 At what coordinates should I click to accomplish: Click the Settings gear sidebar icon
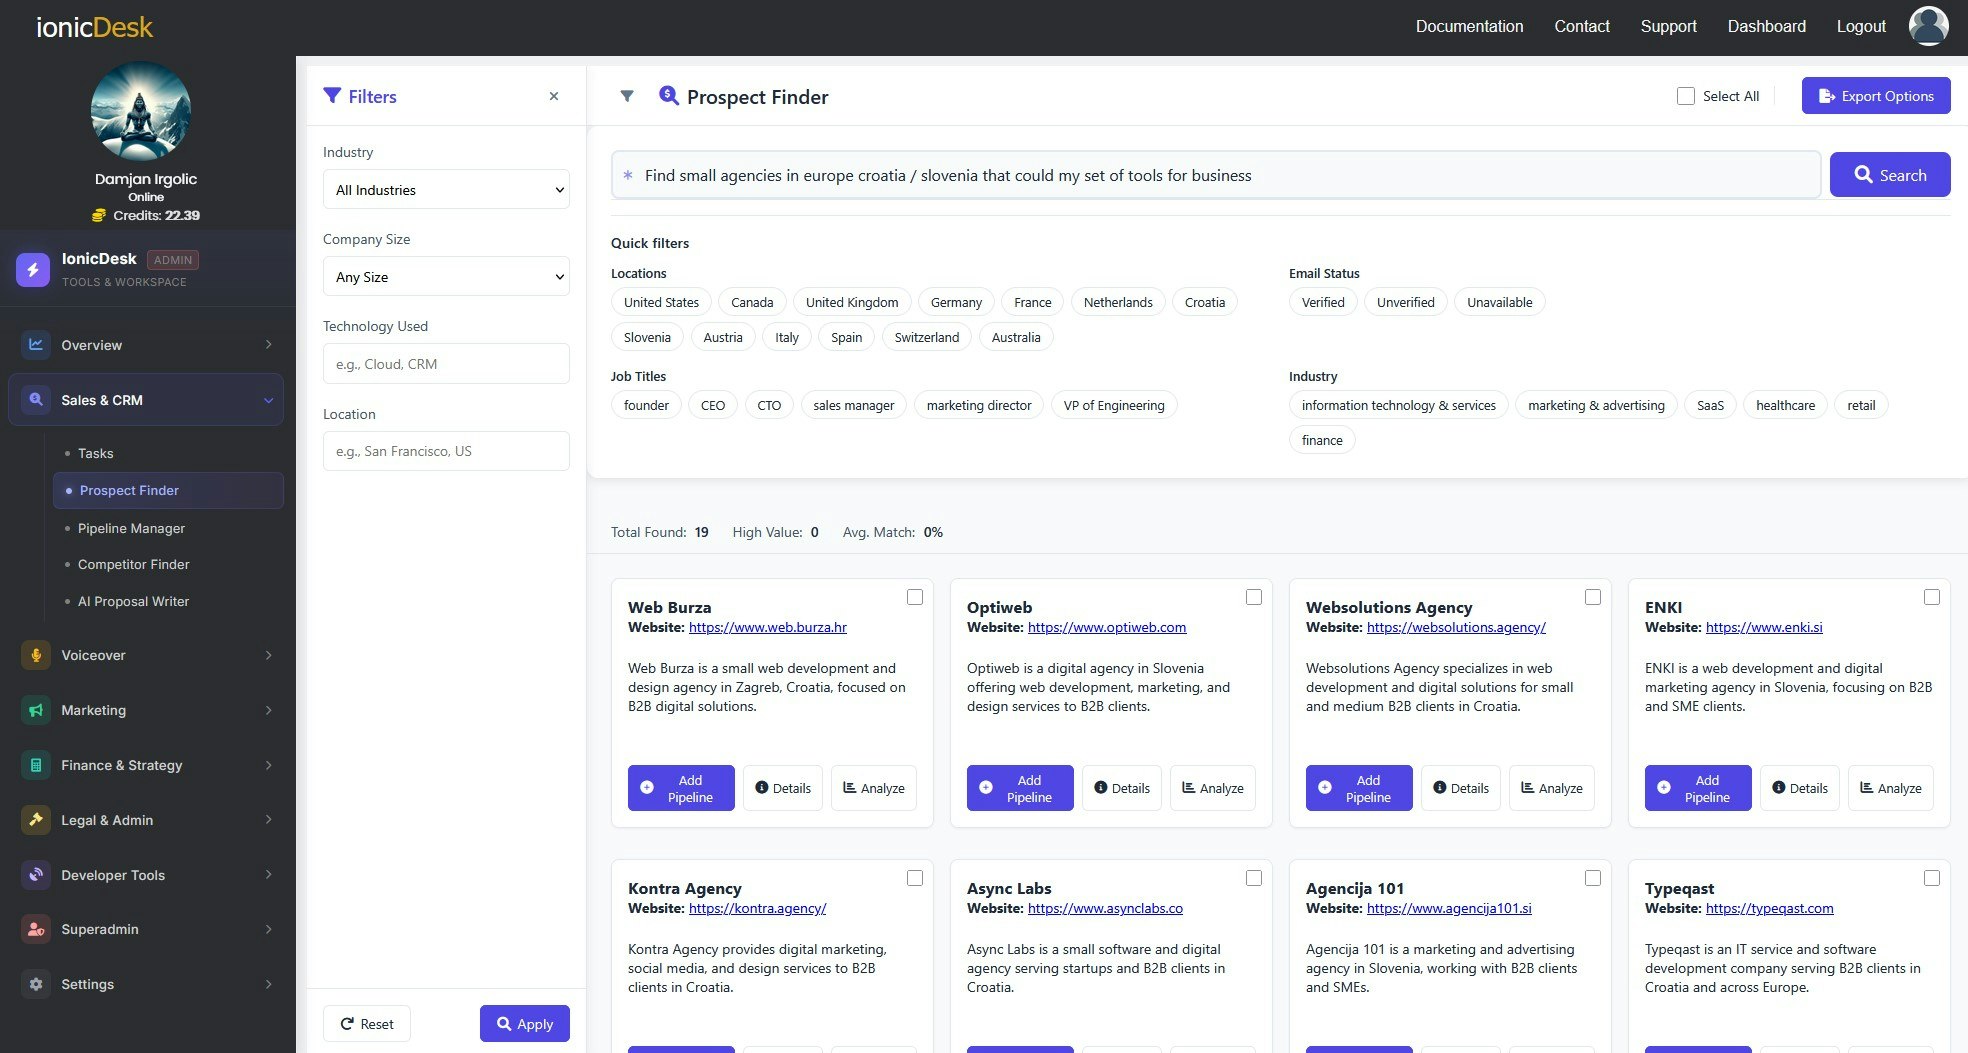point(36,984)
